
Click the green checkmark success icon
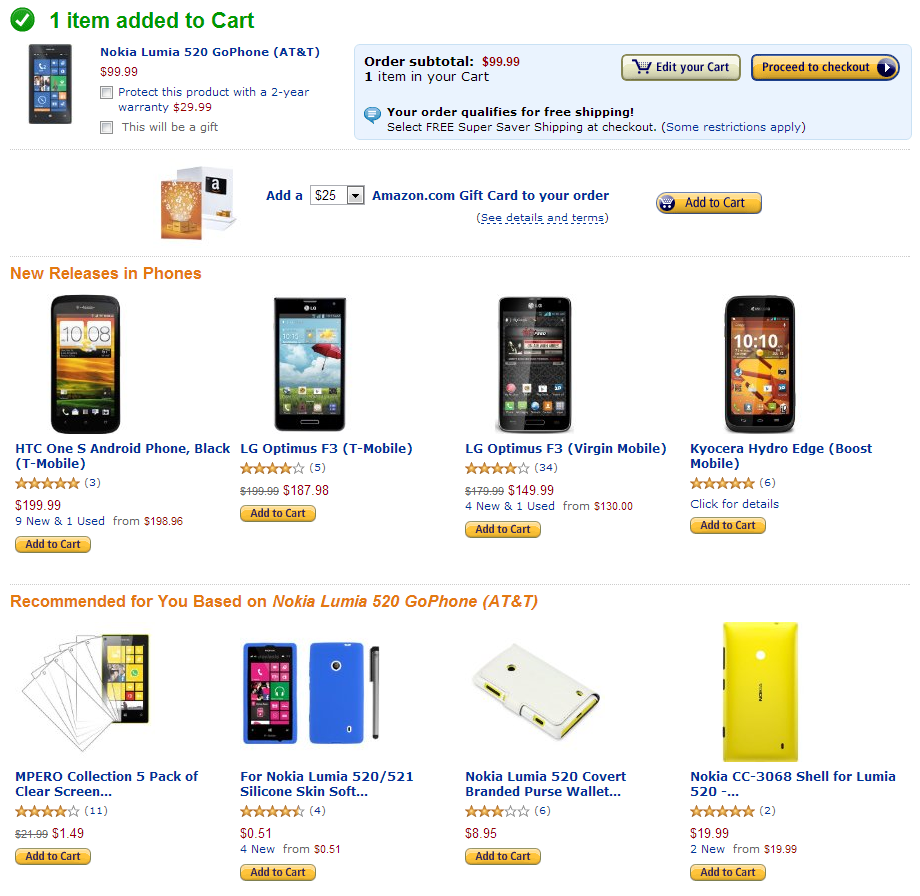pos(23,20)
